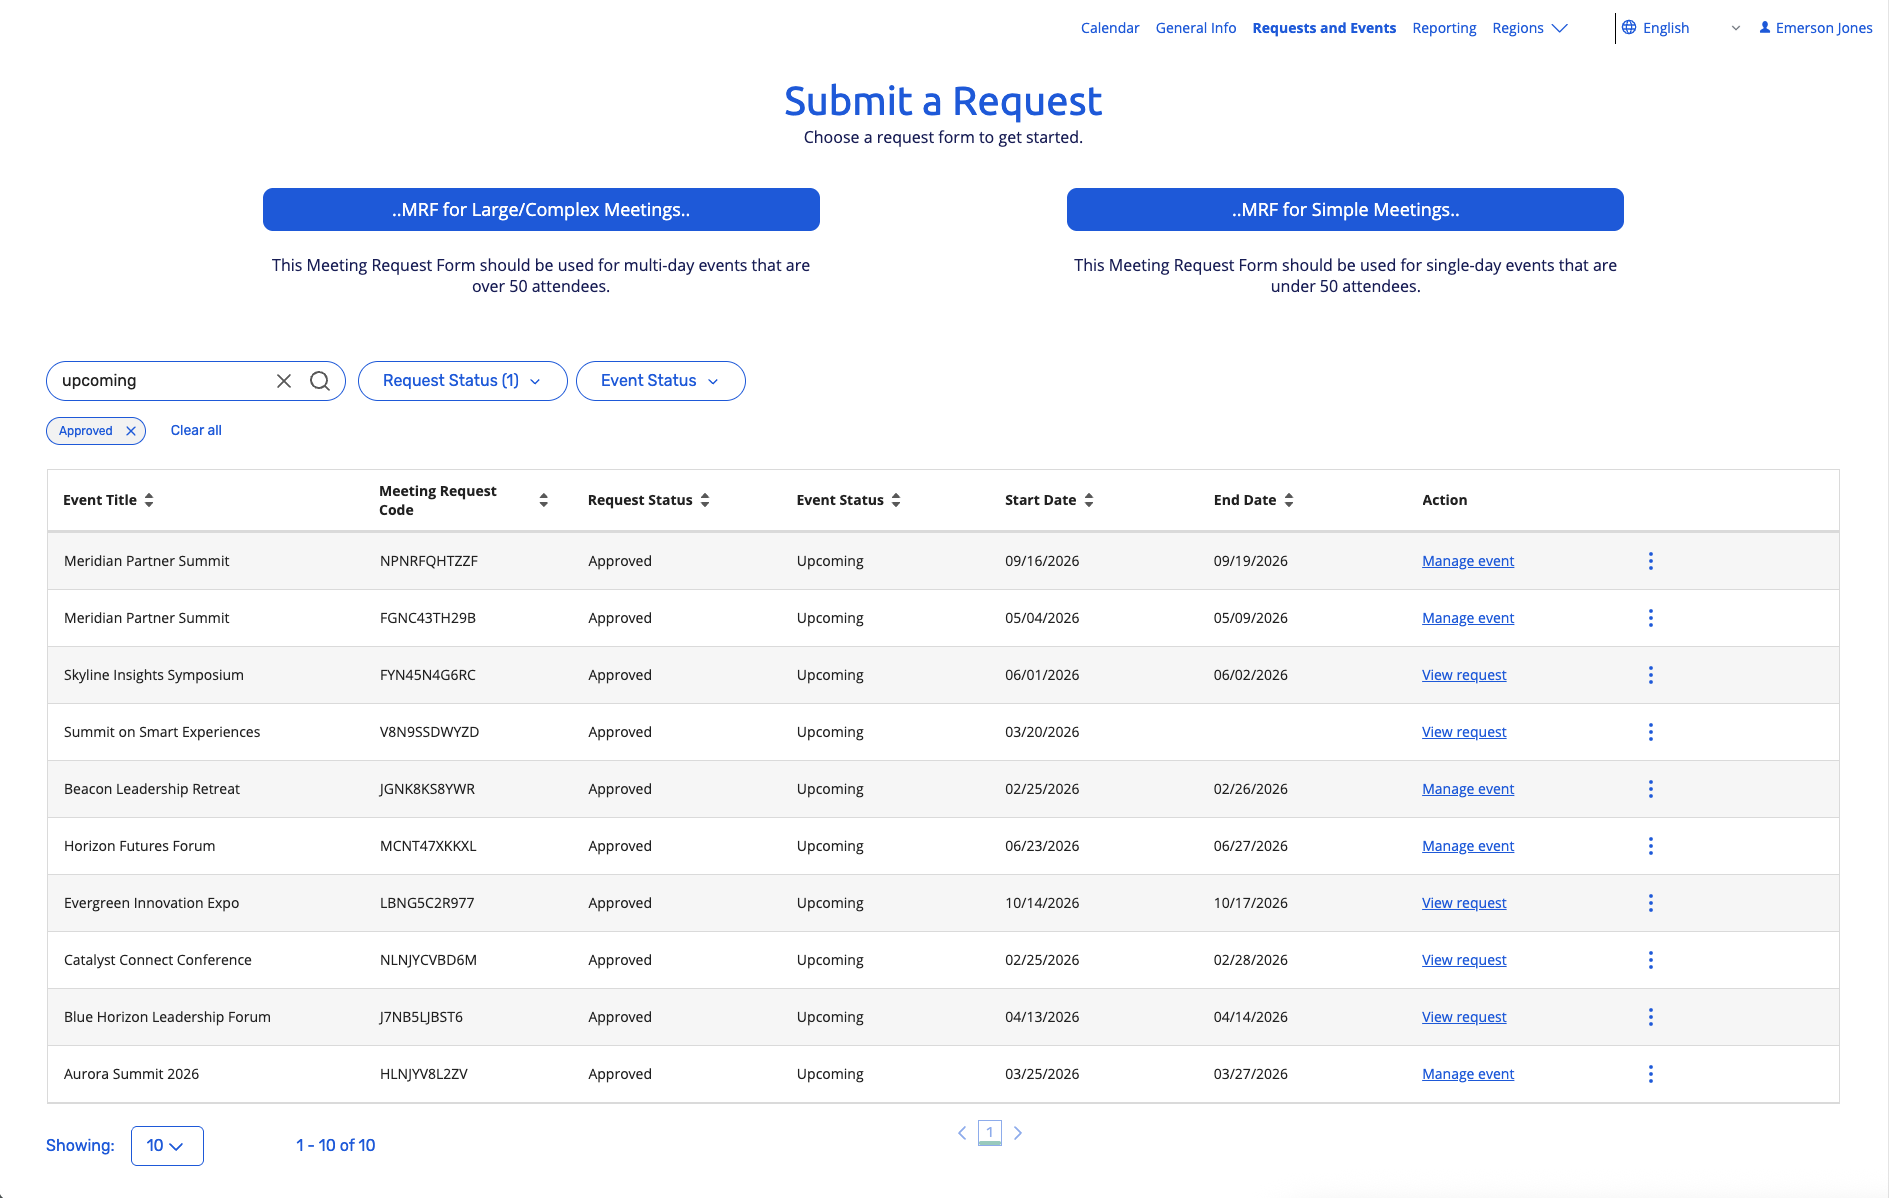Click into the upcoming search input field
This screenshot has height=1198, width=1889.
coord(160,381)
